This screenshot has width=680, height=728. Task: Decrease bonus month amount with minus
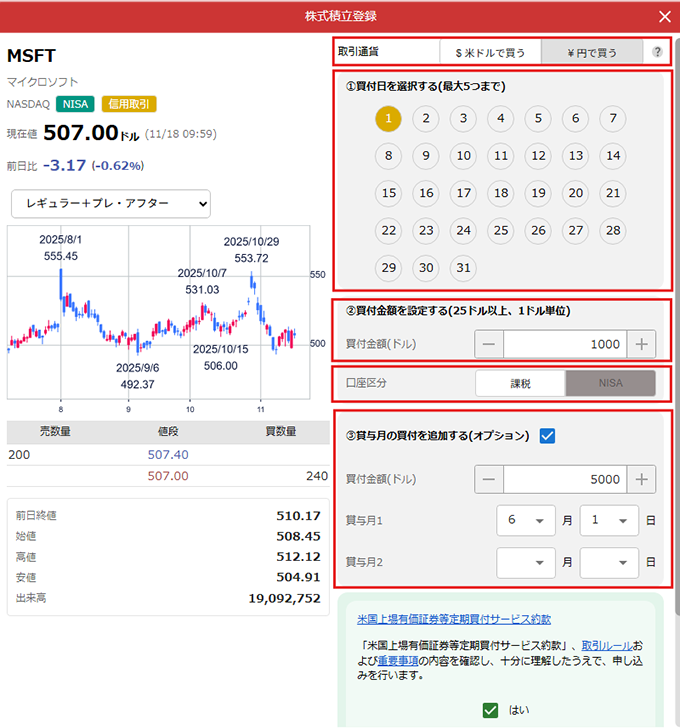489,479
